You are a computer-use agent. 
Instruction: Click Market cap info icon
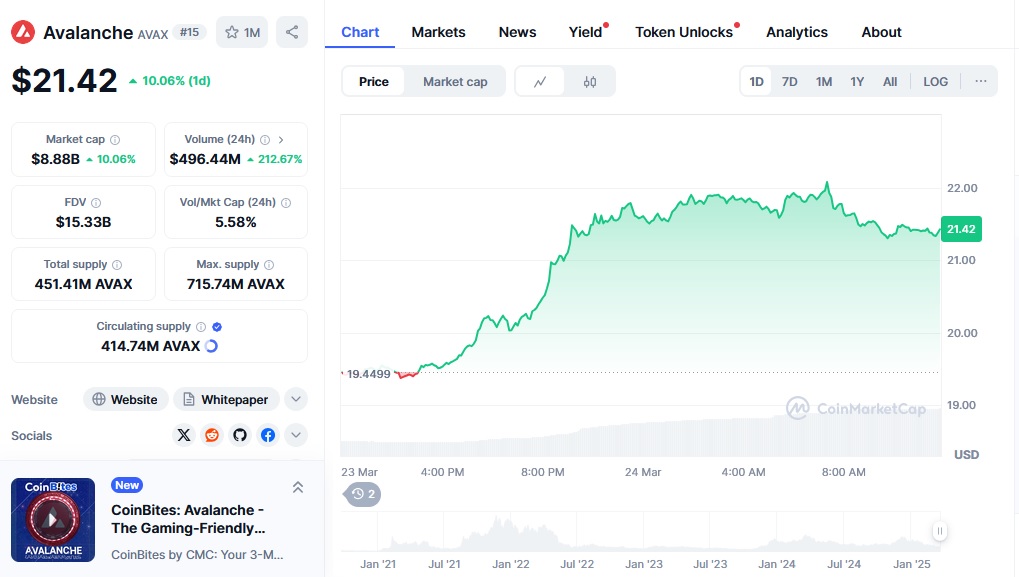115,140
